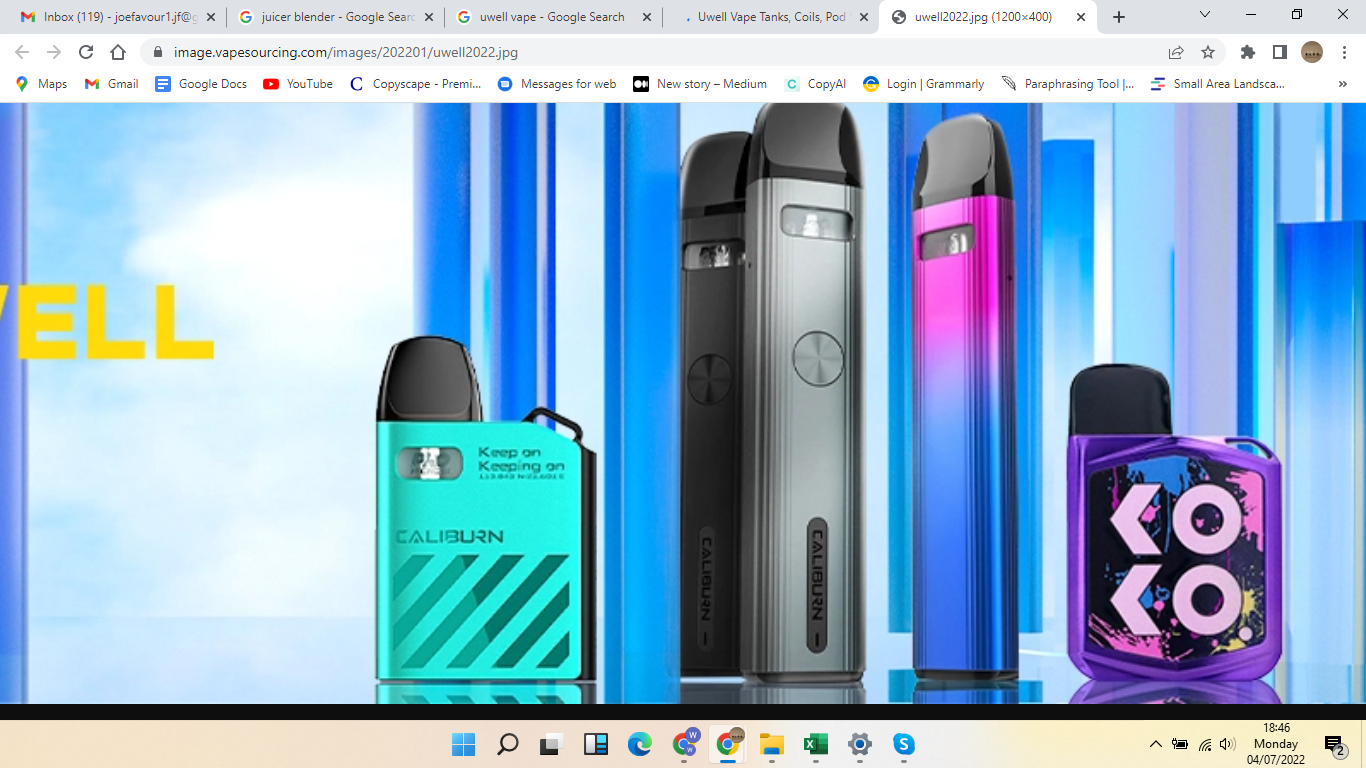1366x768 pixels.
Task: Open File Explorer from the taskbar
Action: point(771,744)
